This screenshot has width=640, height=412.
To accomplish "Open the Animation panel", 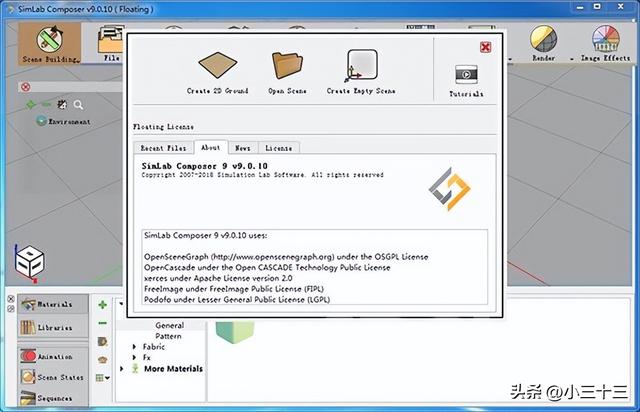I will tap(53, 356).
